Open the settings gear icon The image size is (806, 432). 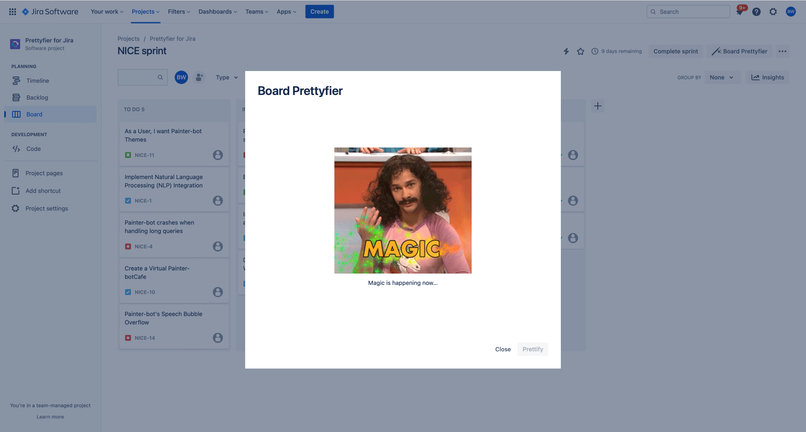point(773,11)
